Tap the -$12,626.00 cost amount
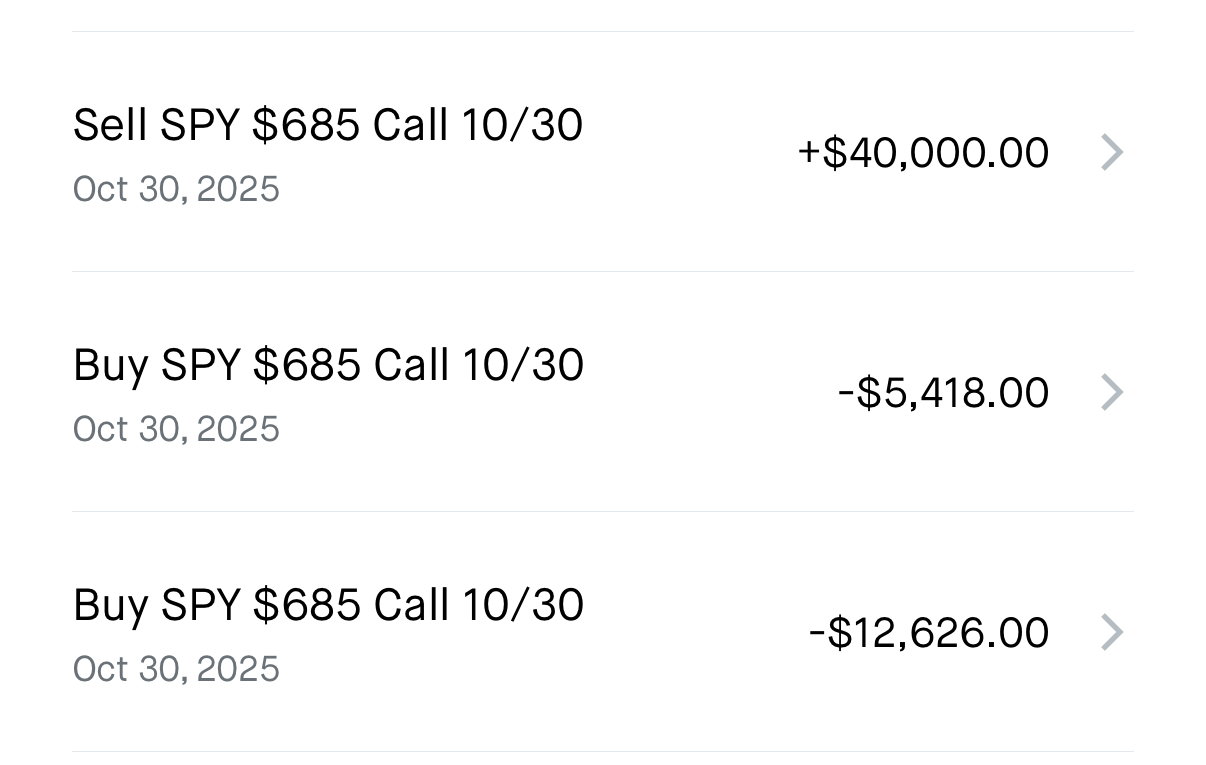1206x765 pixels. tap(929, 633)
